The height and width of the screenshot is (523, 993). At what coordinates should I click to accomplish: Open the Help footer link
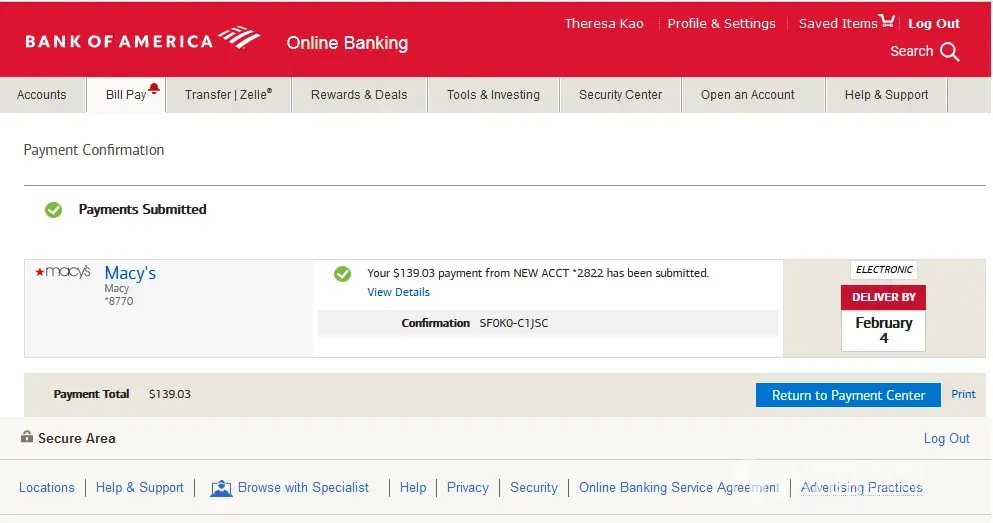pos(413,488)
